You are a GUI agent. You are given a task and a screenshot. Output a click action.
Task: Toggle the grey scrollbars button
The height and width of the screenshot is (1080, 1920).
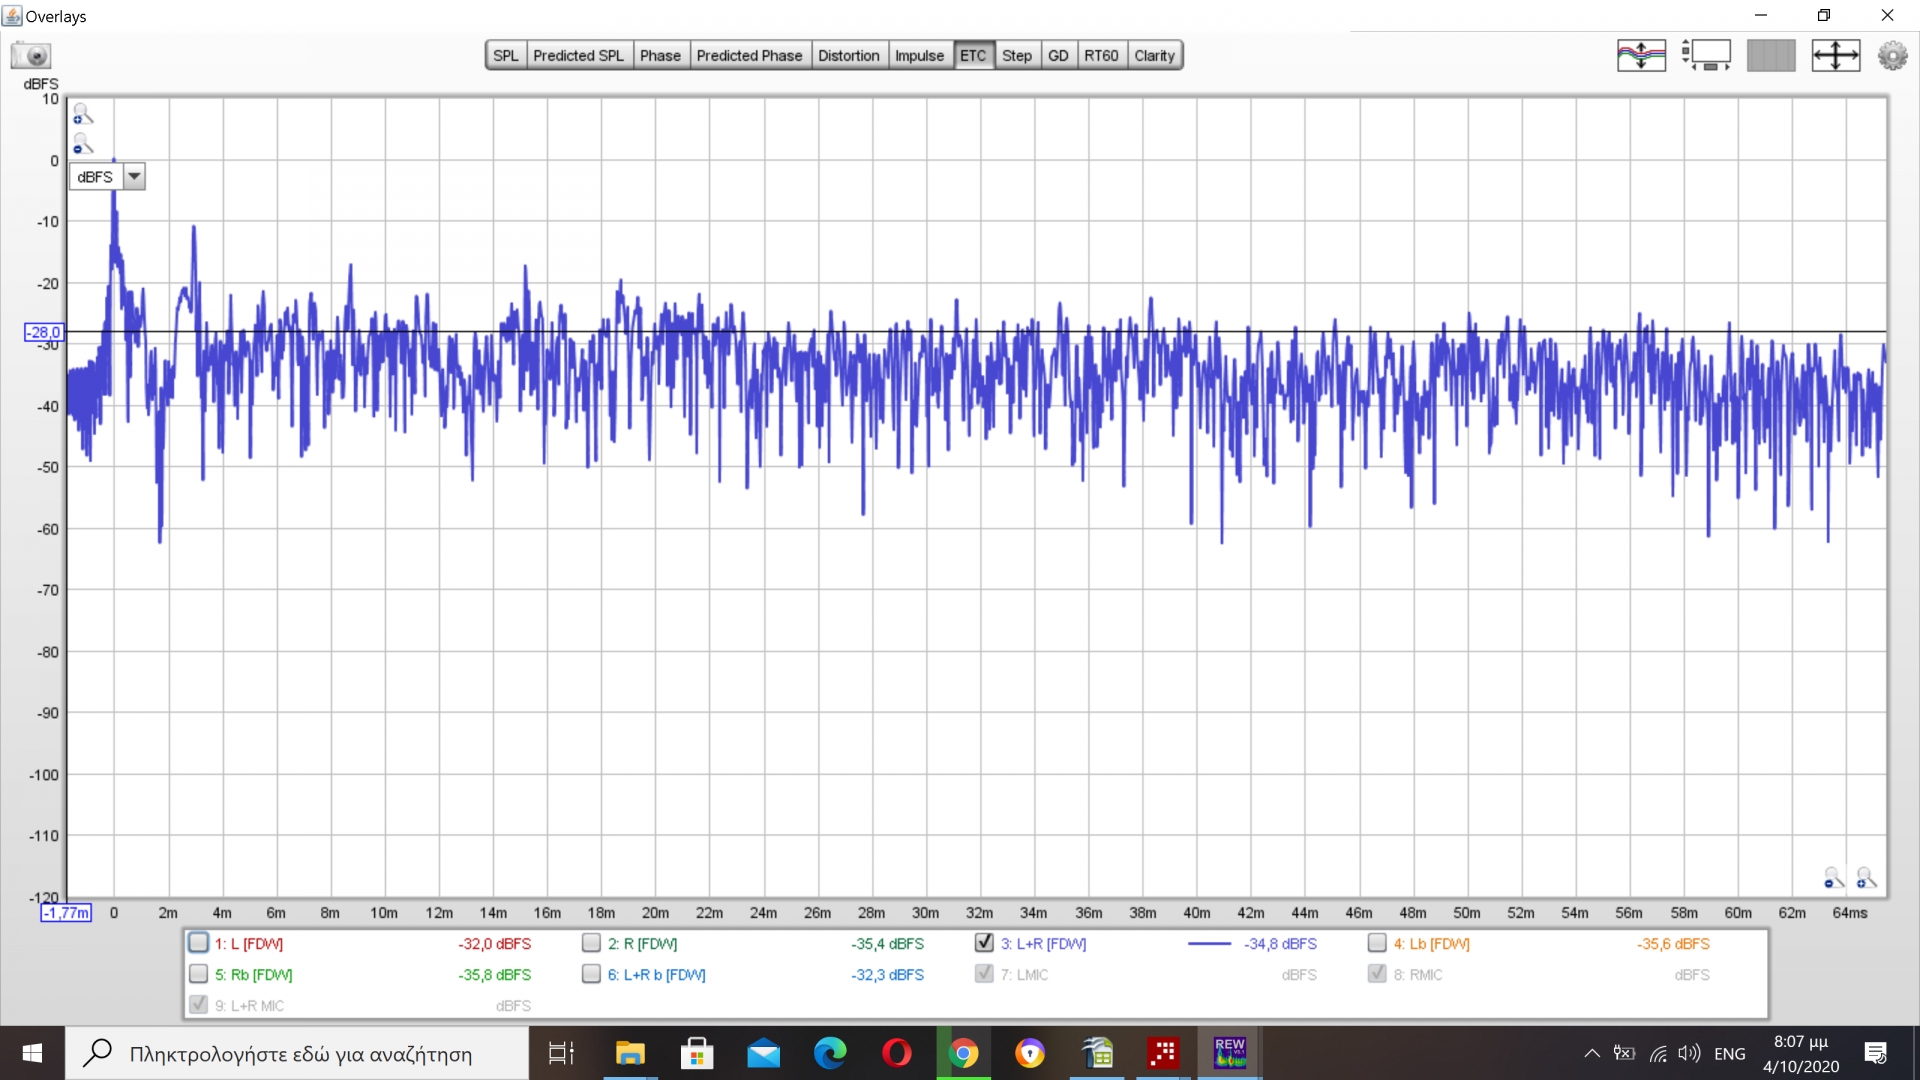coord(1771,55)
